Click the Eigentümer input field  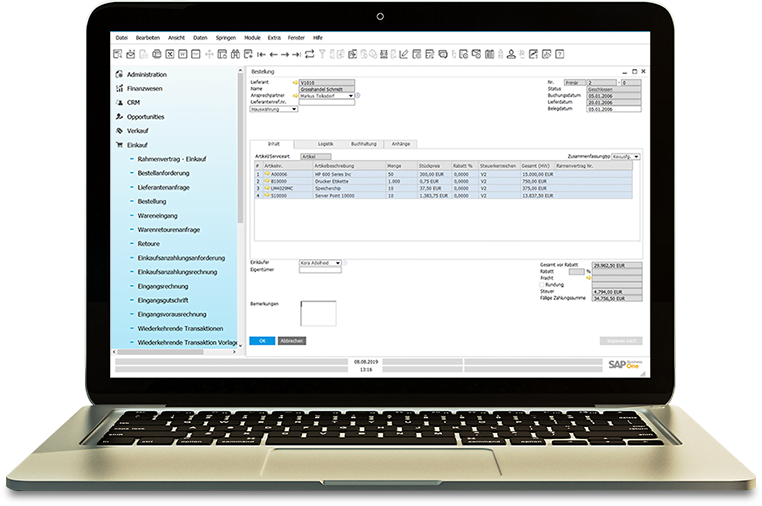click(x=320, y=270)
